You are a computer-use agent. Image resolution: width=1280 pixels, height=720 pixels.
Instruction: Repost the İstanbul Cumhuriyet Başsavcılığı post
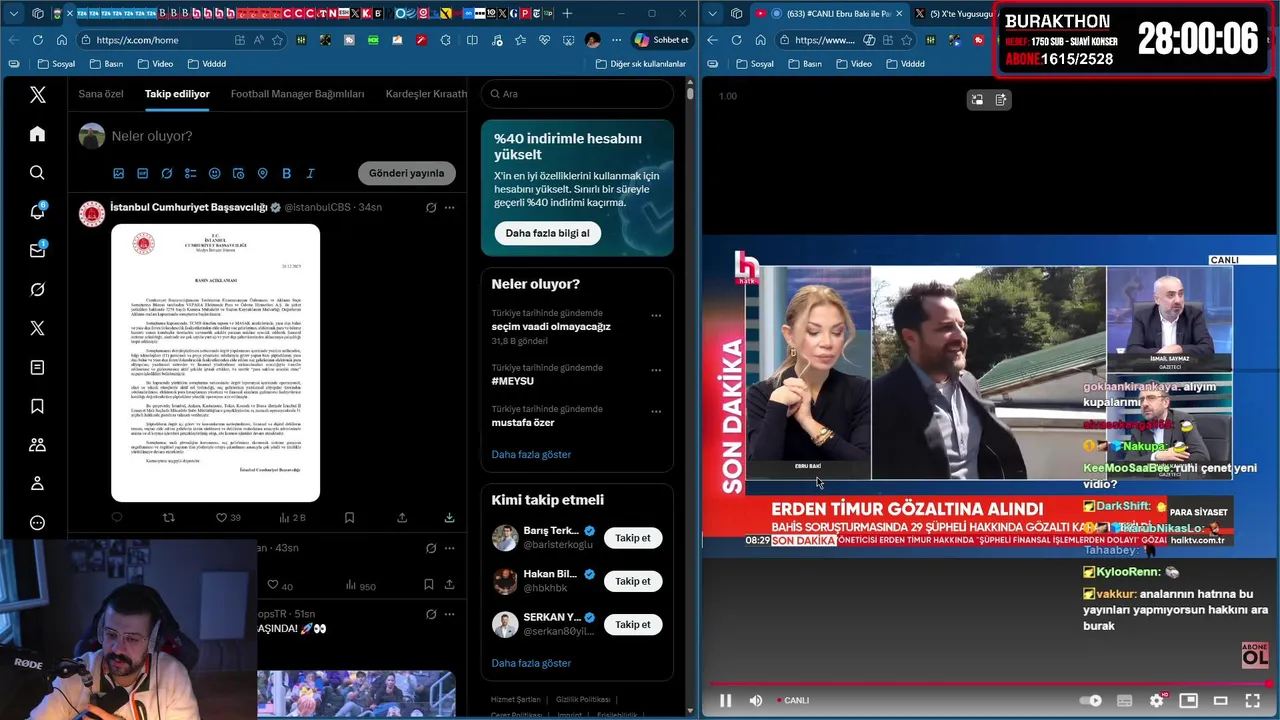[168, 518]
